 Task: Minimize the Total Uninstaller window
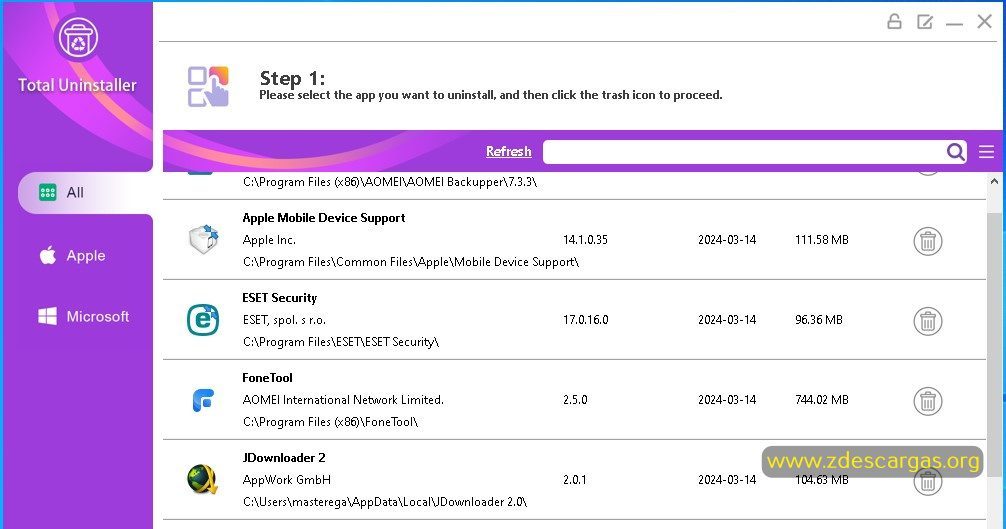(x=954, y=24)
